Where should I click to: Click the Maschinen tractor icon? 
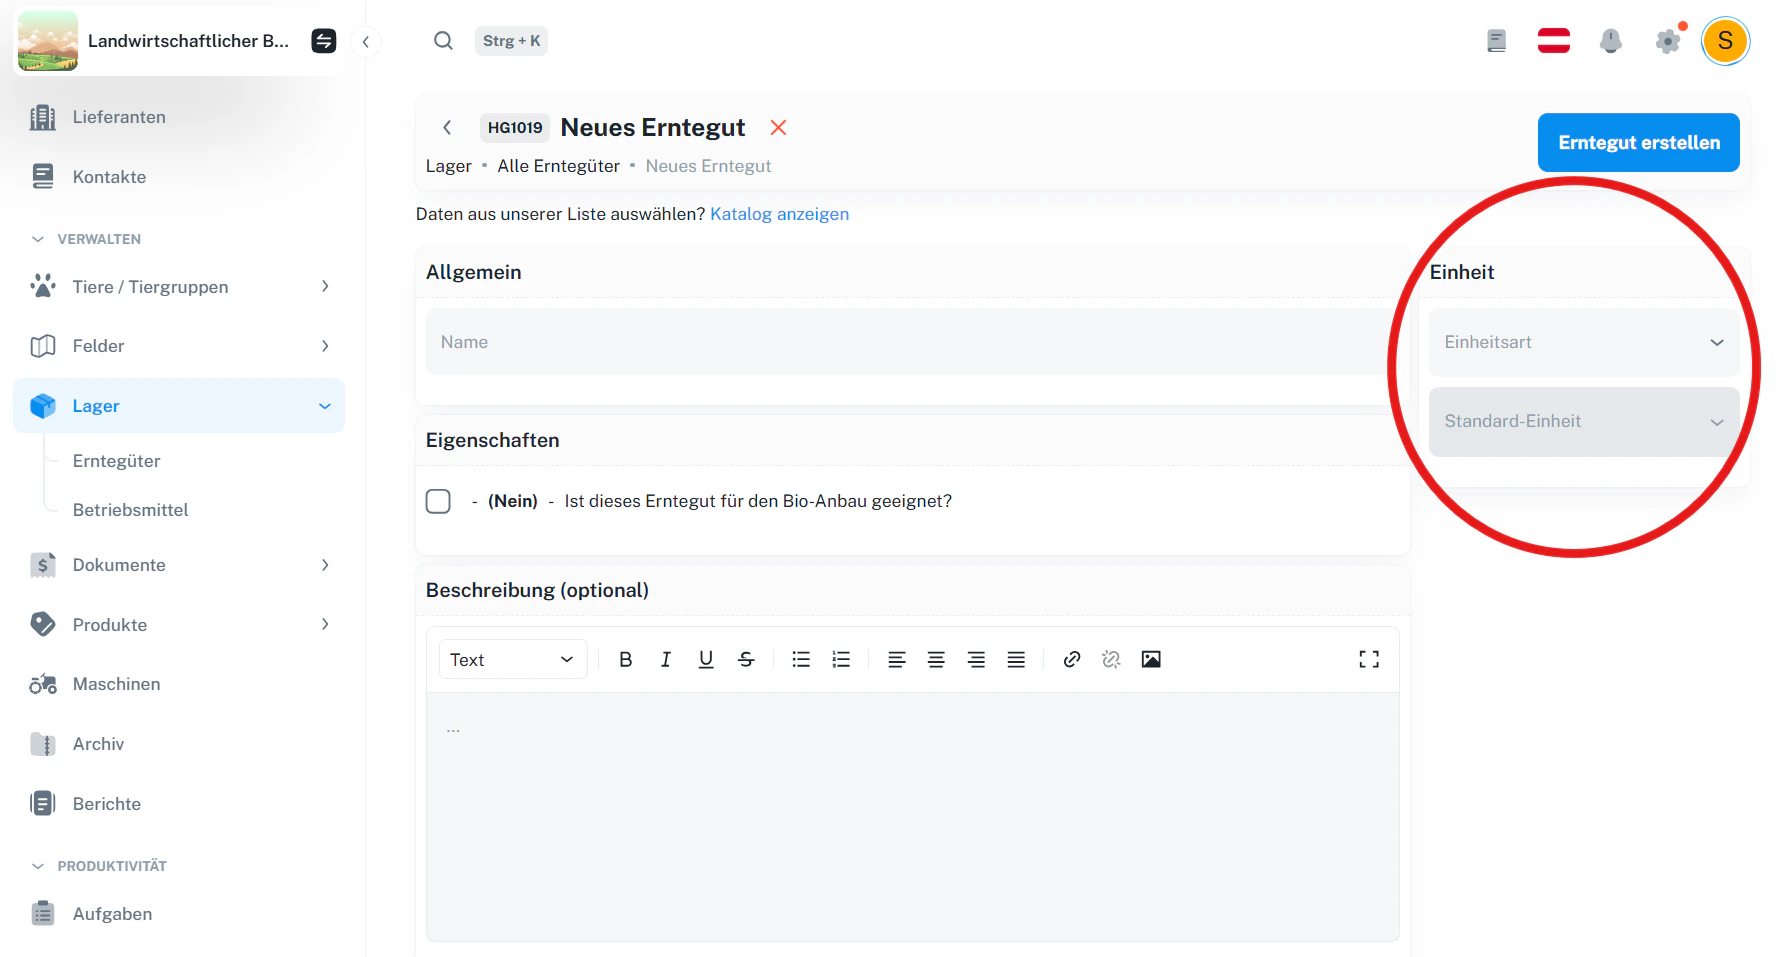(43, 684)
